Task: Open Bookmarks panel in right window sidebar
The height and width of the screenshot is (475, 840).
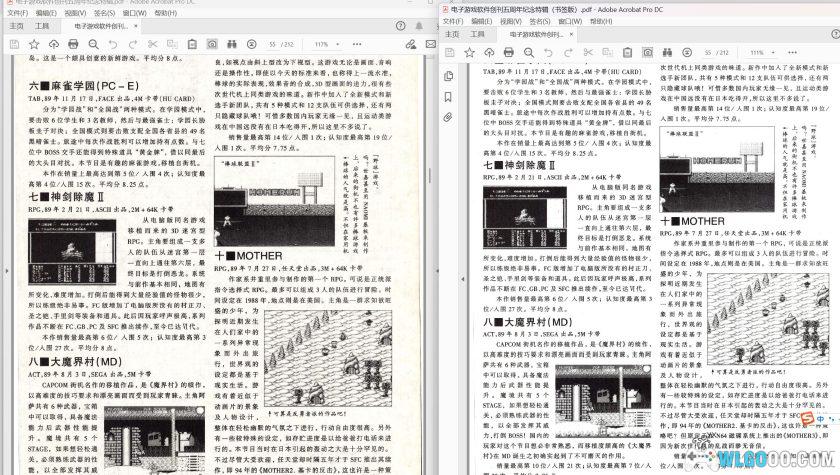Action: (x=448, y=97)
